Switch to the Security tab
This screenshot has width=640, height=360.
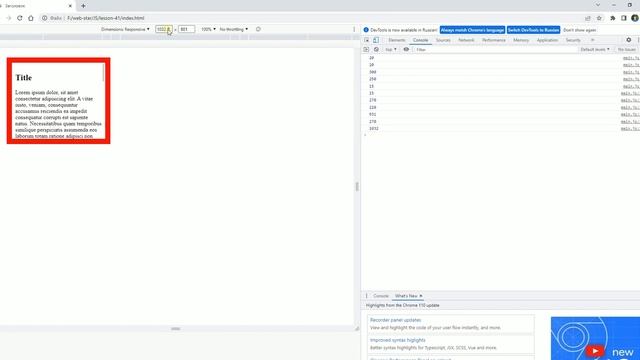(573, 40)
